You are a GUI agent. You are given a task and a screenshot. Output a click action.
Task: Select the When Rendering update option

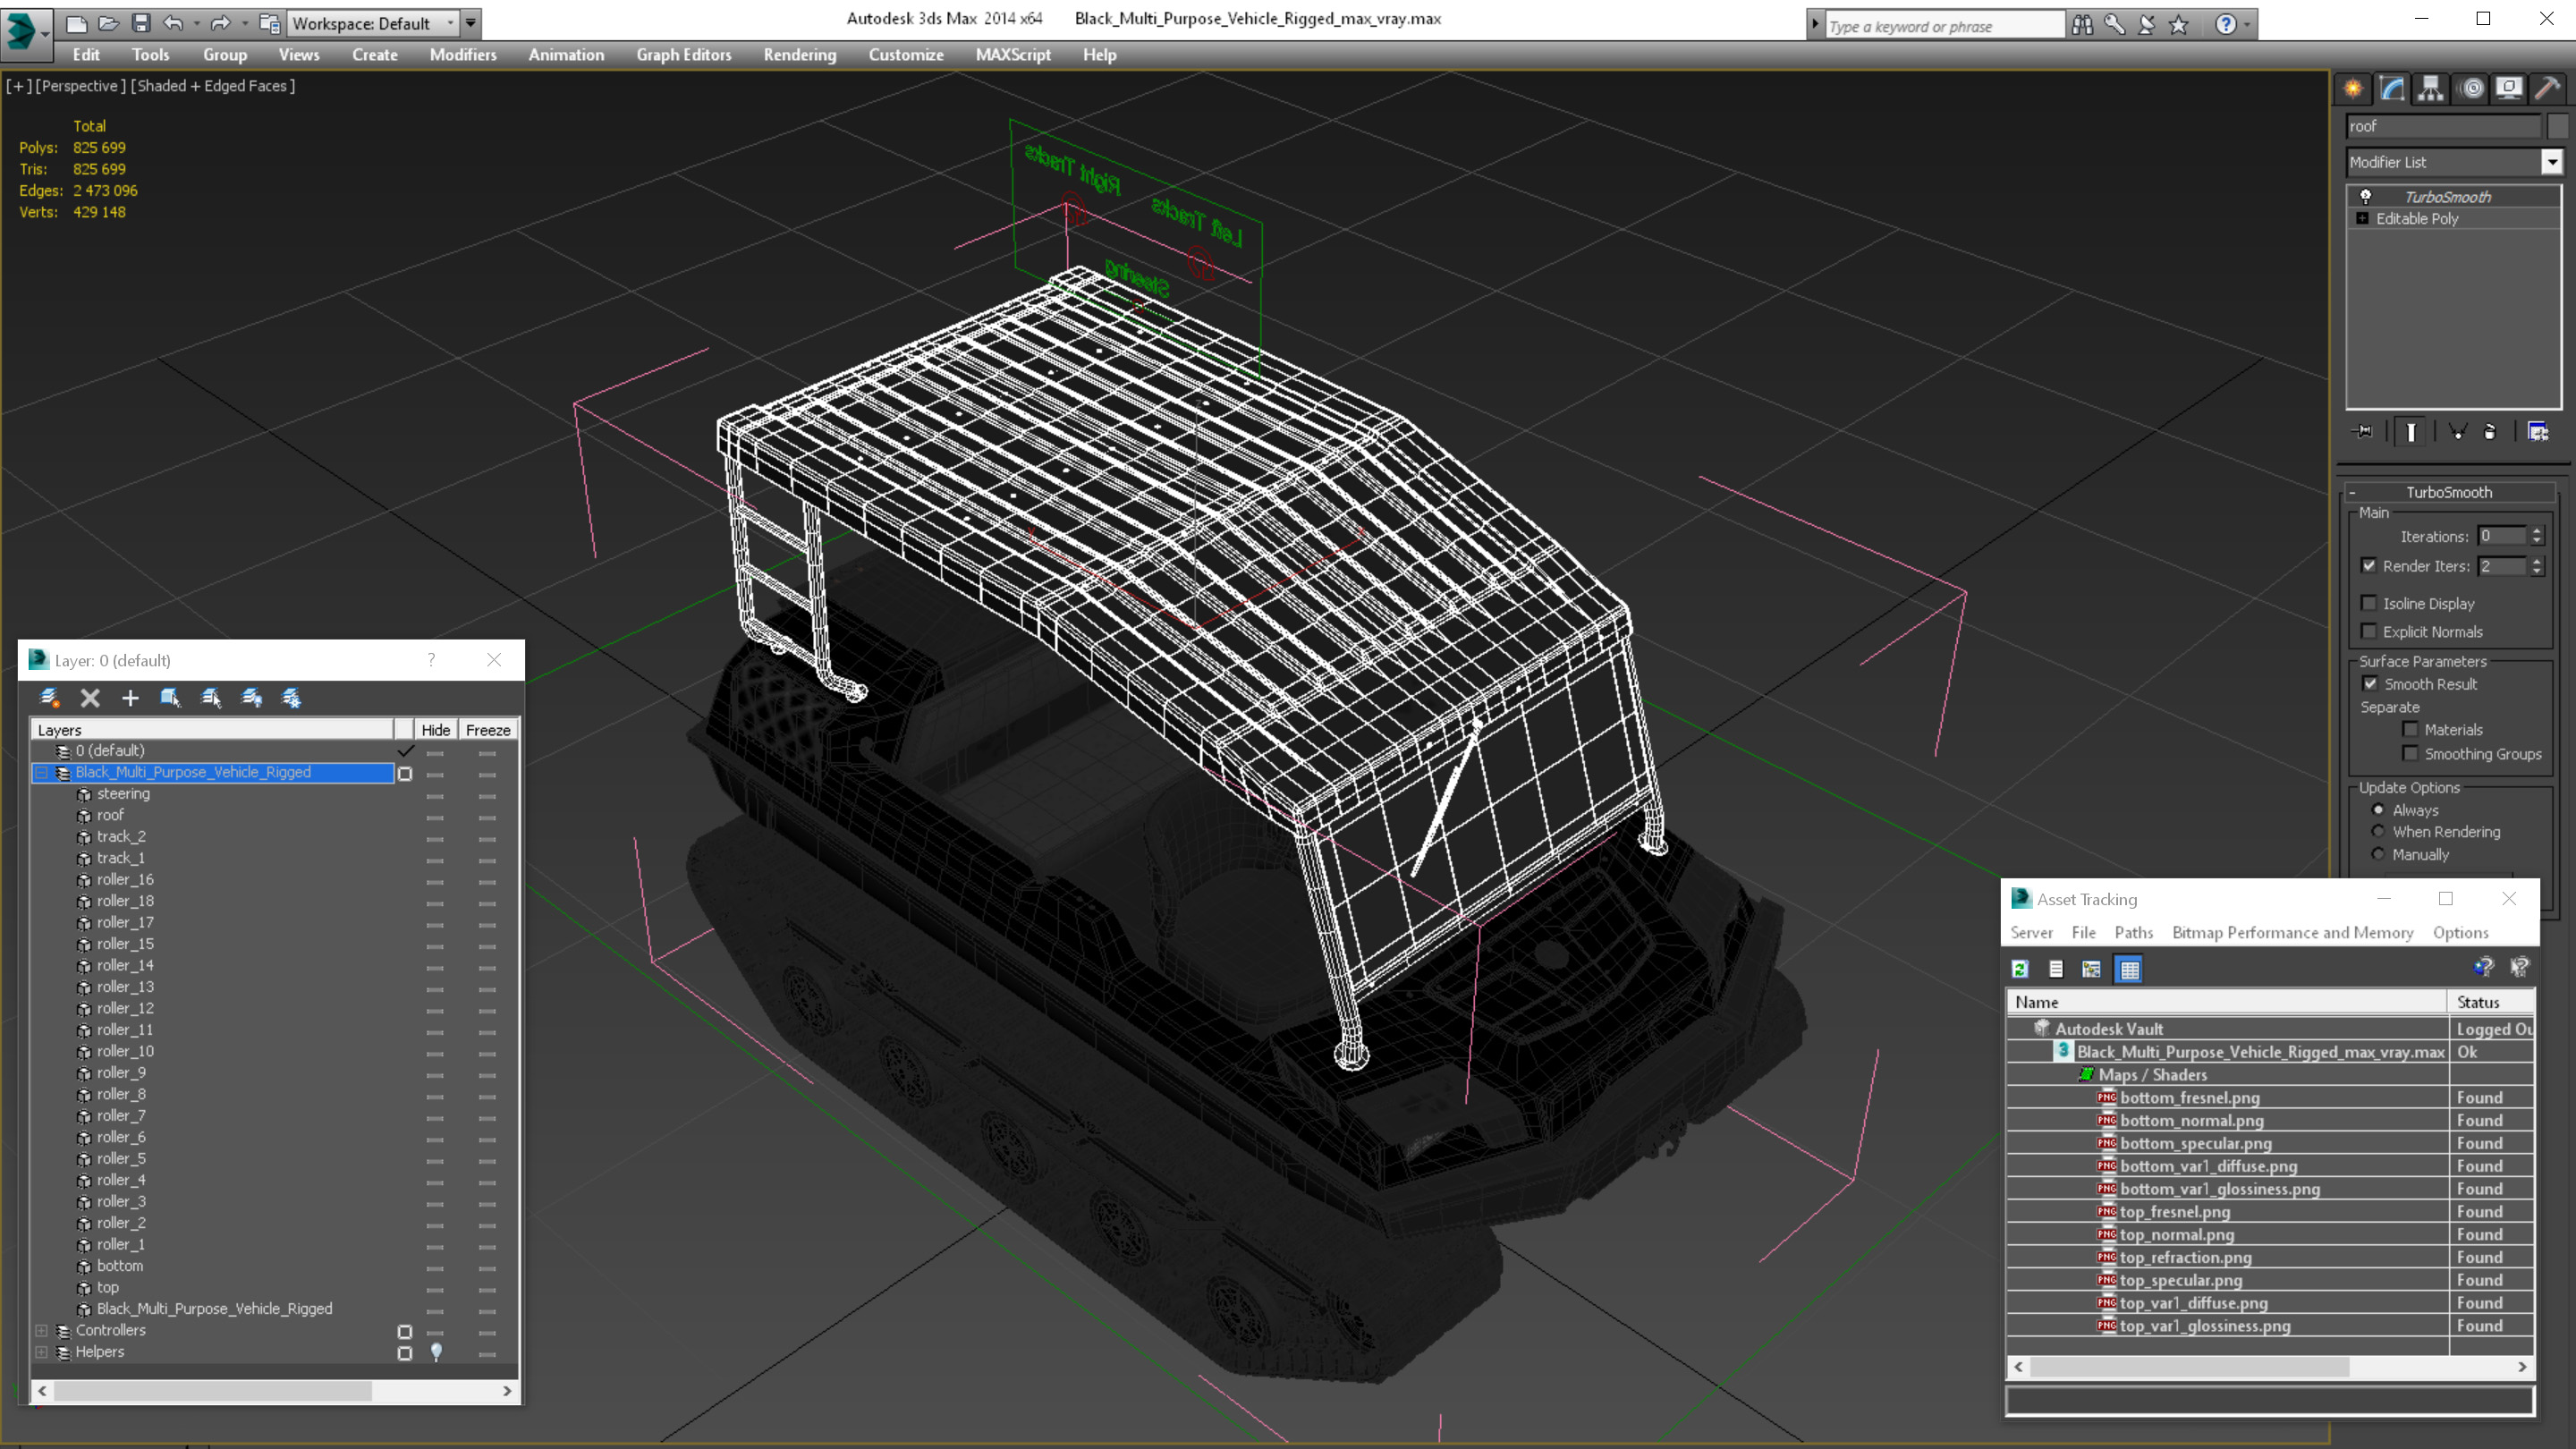(2378, 832)
